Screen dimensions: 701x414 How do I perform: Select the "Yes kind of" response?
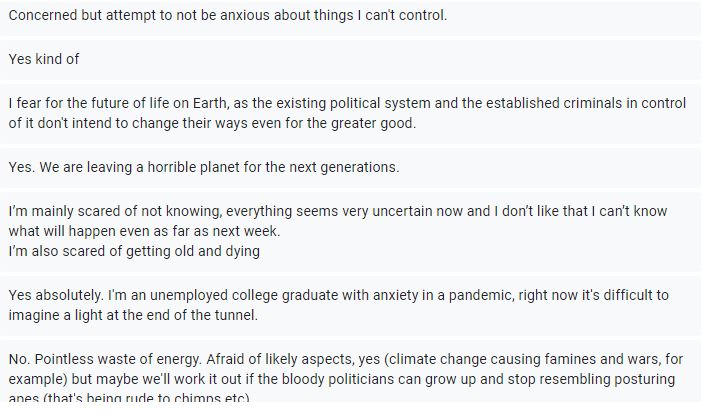[44, 59]
